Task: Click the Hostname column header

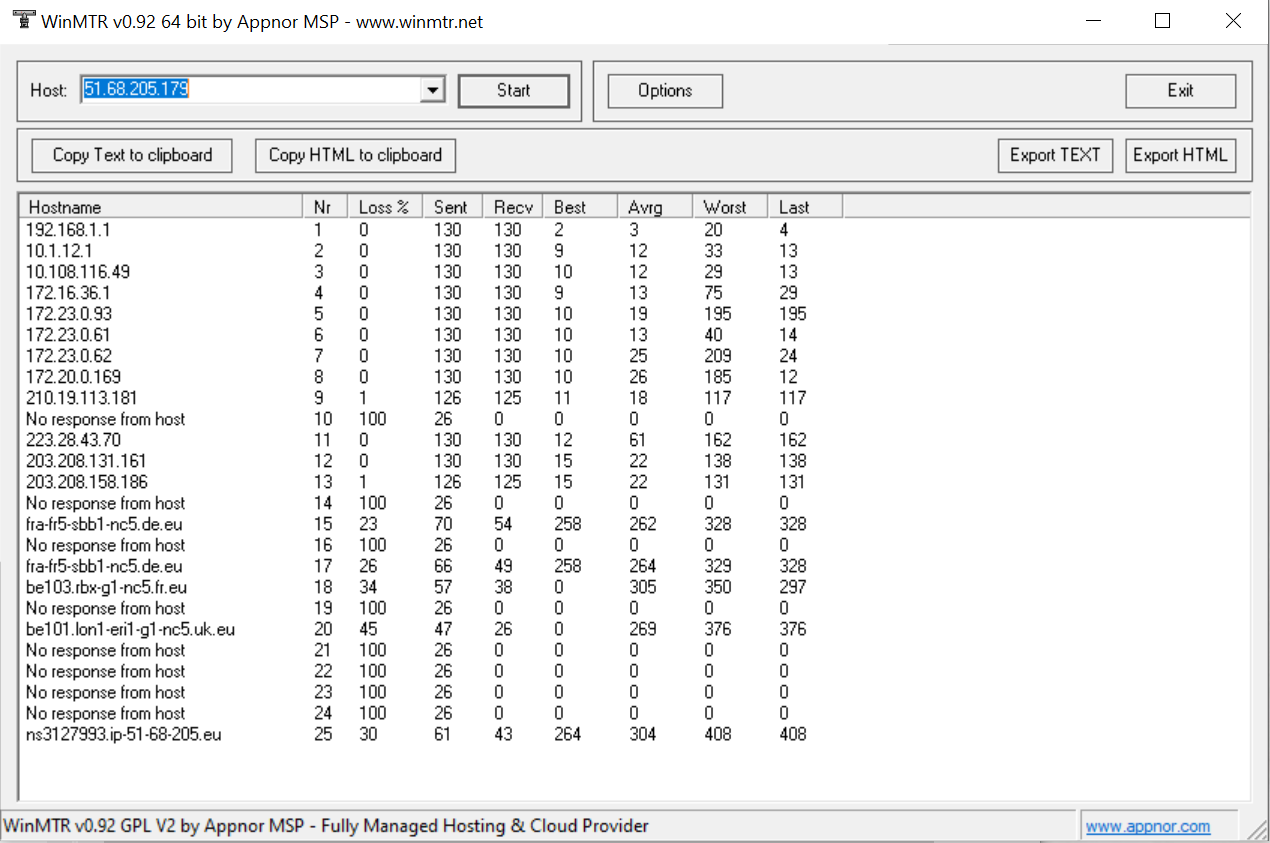Action: [x=160, y=207]
